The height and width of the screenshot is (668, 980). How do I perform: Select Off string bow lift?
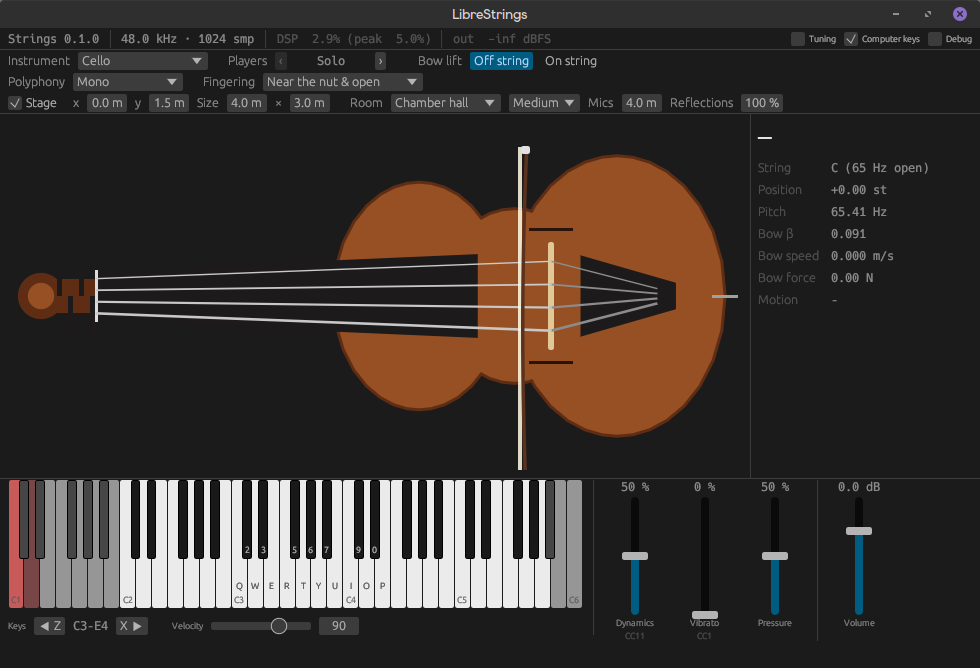[x=501, y=61]
